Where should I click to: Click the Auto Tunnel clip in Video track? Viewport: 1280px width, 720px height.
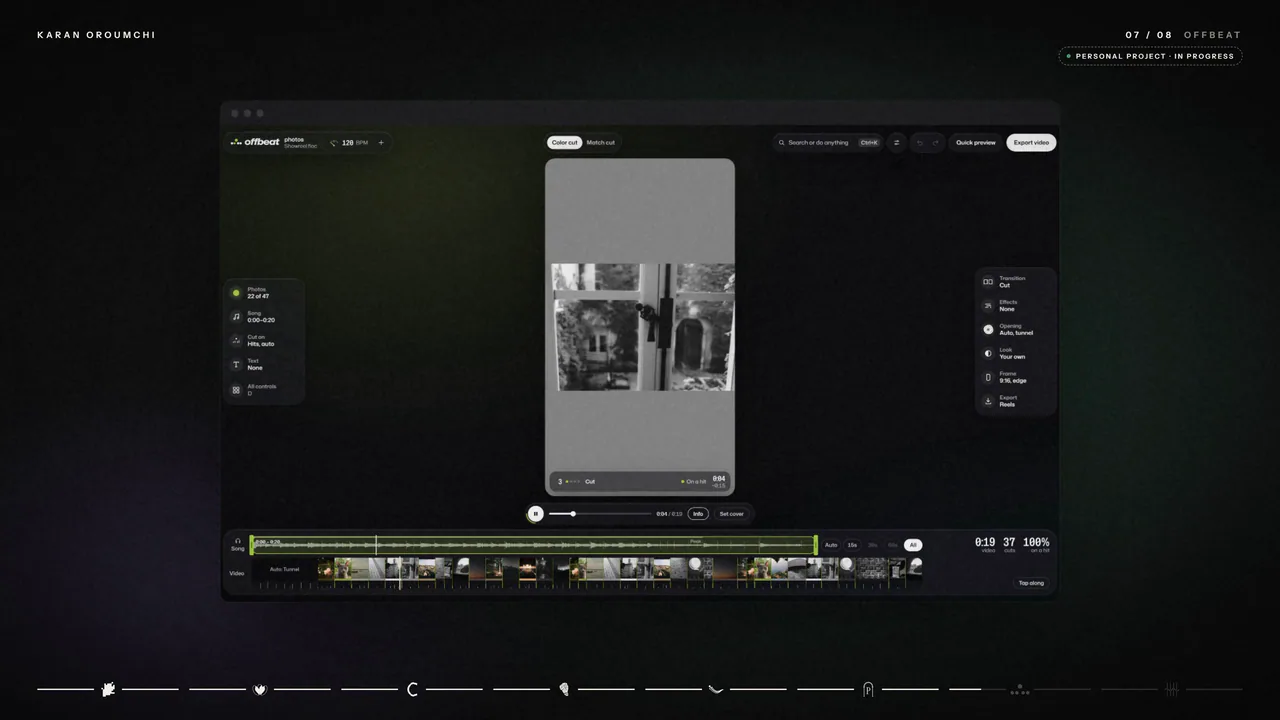[284, 570]
